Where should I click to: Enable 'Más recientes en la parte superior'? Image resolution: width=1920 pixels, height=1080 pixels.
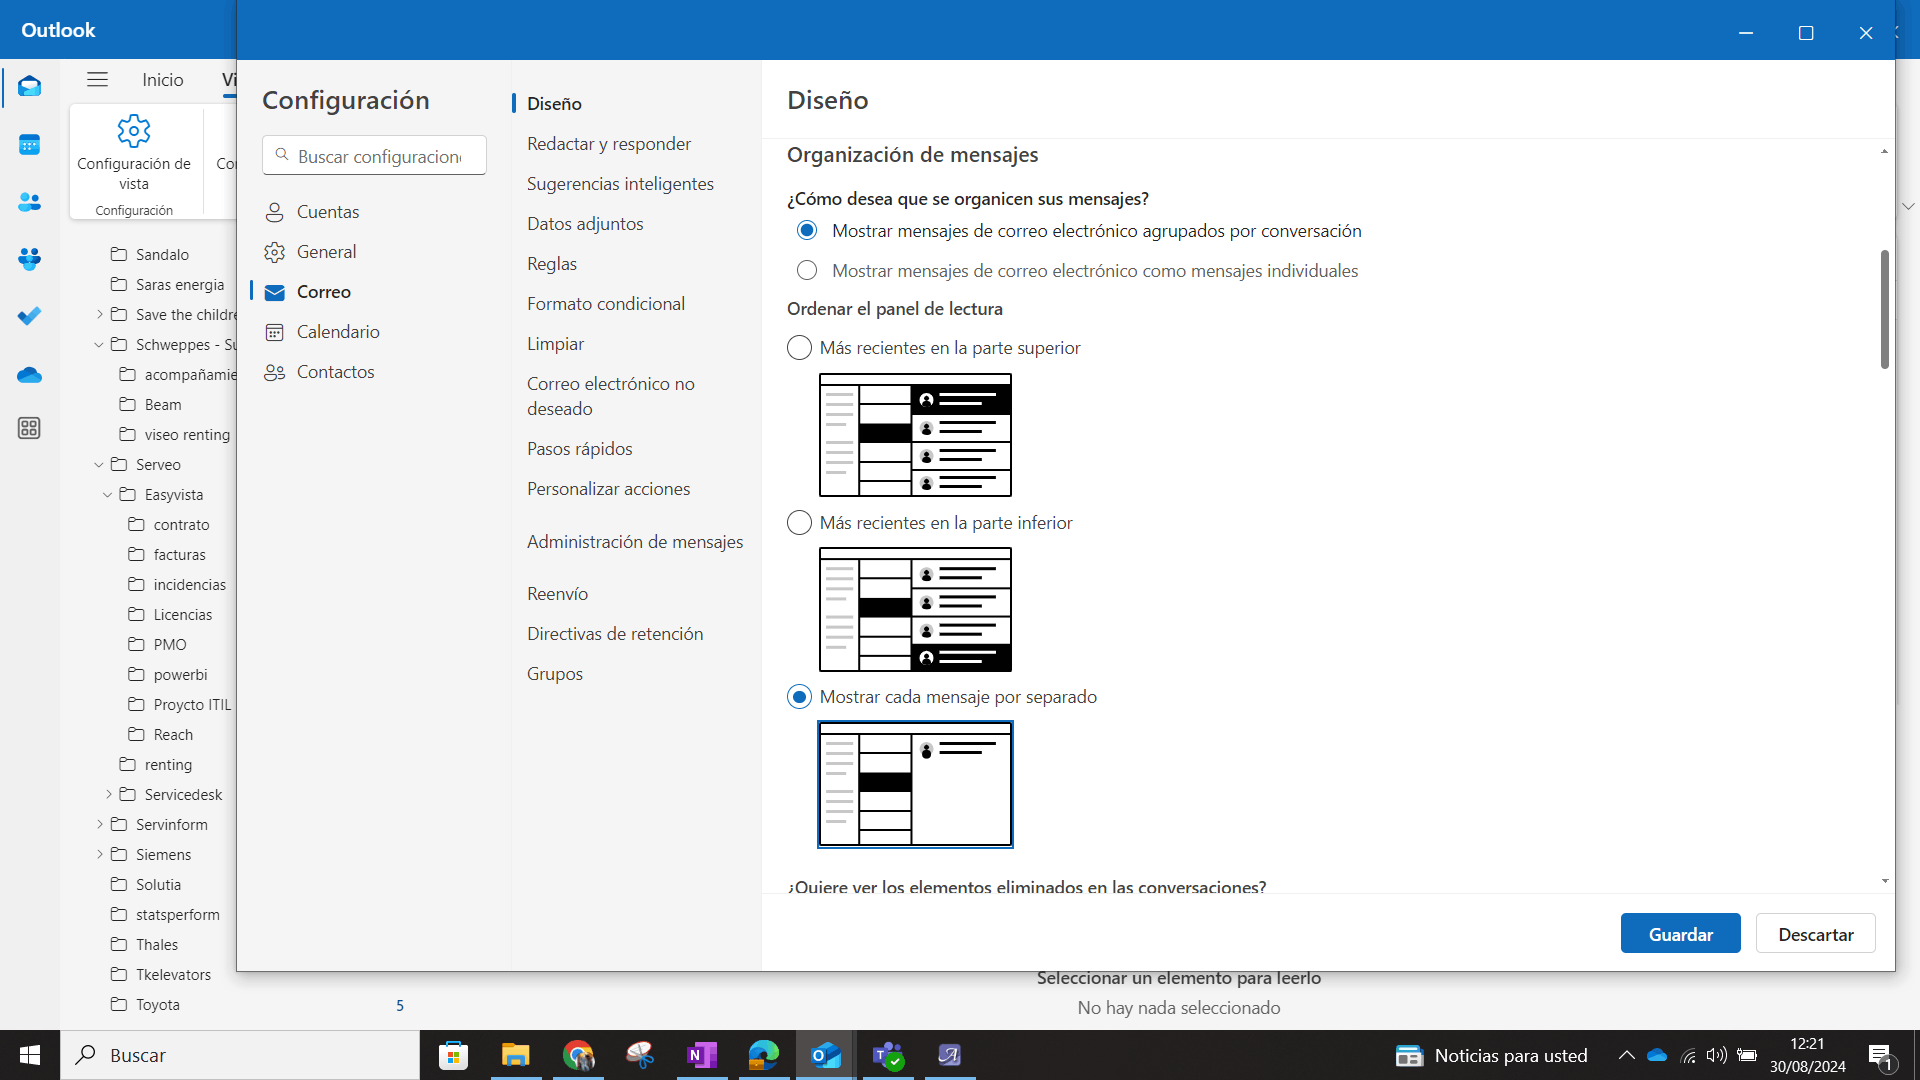coord(799,347)
